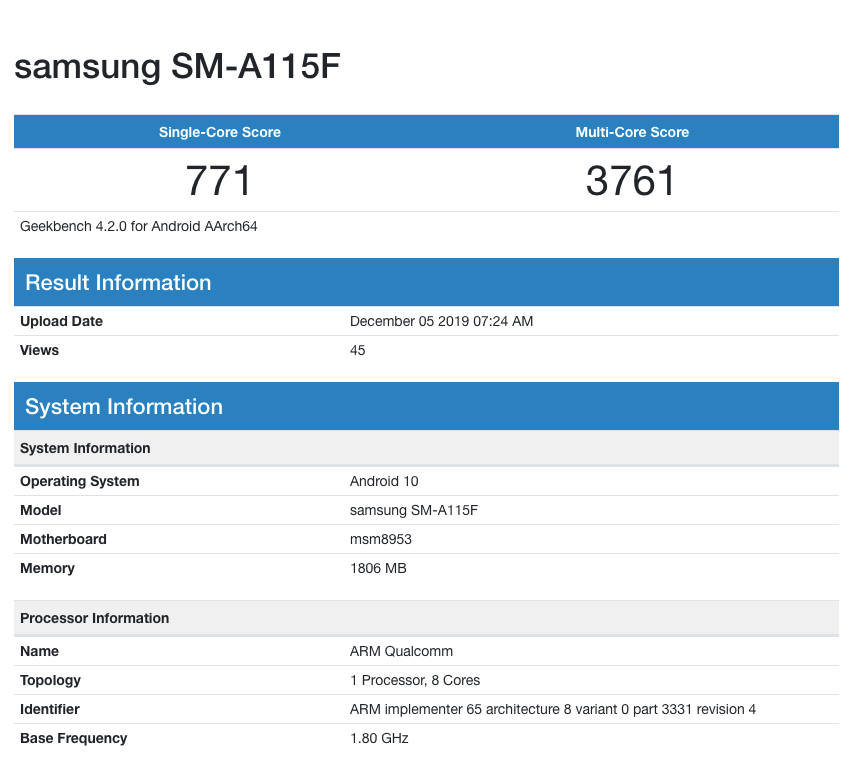The width and height of the screenshot is (853, 765).
Task: Select the Upload Date label
Action: [61, 321]
